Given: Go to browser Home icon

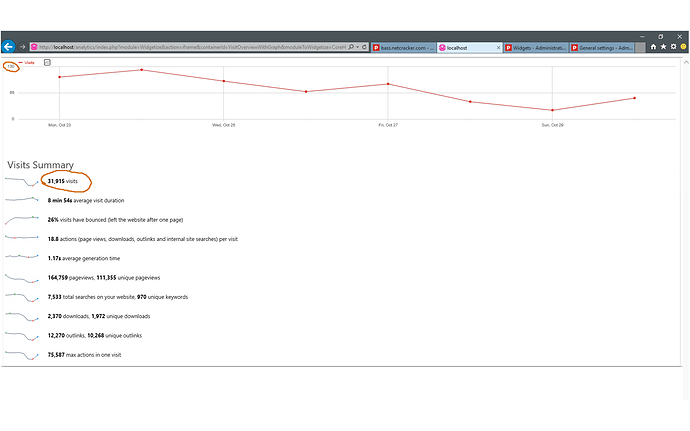Looking at the screenshot, I should [x=653, y=47].
